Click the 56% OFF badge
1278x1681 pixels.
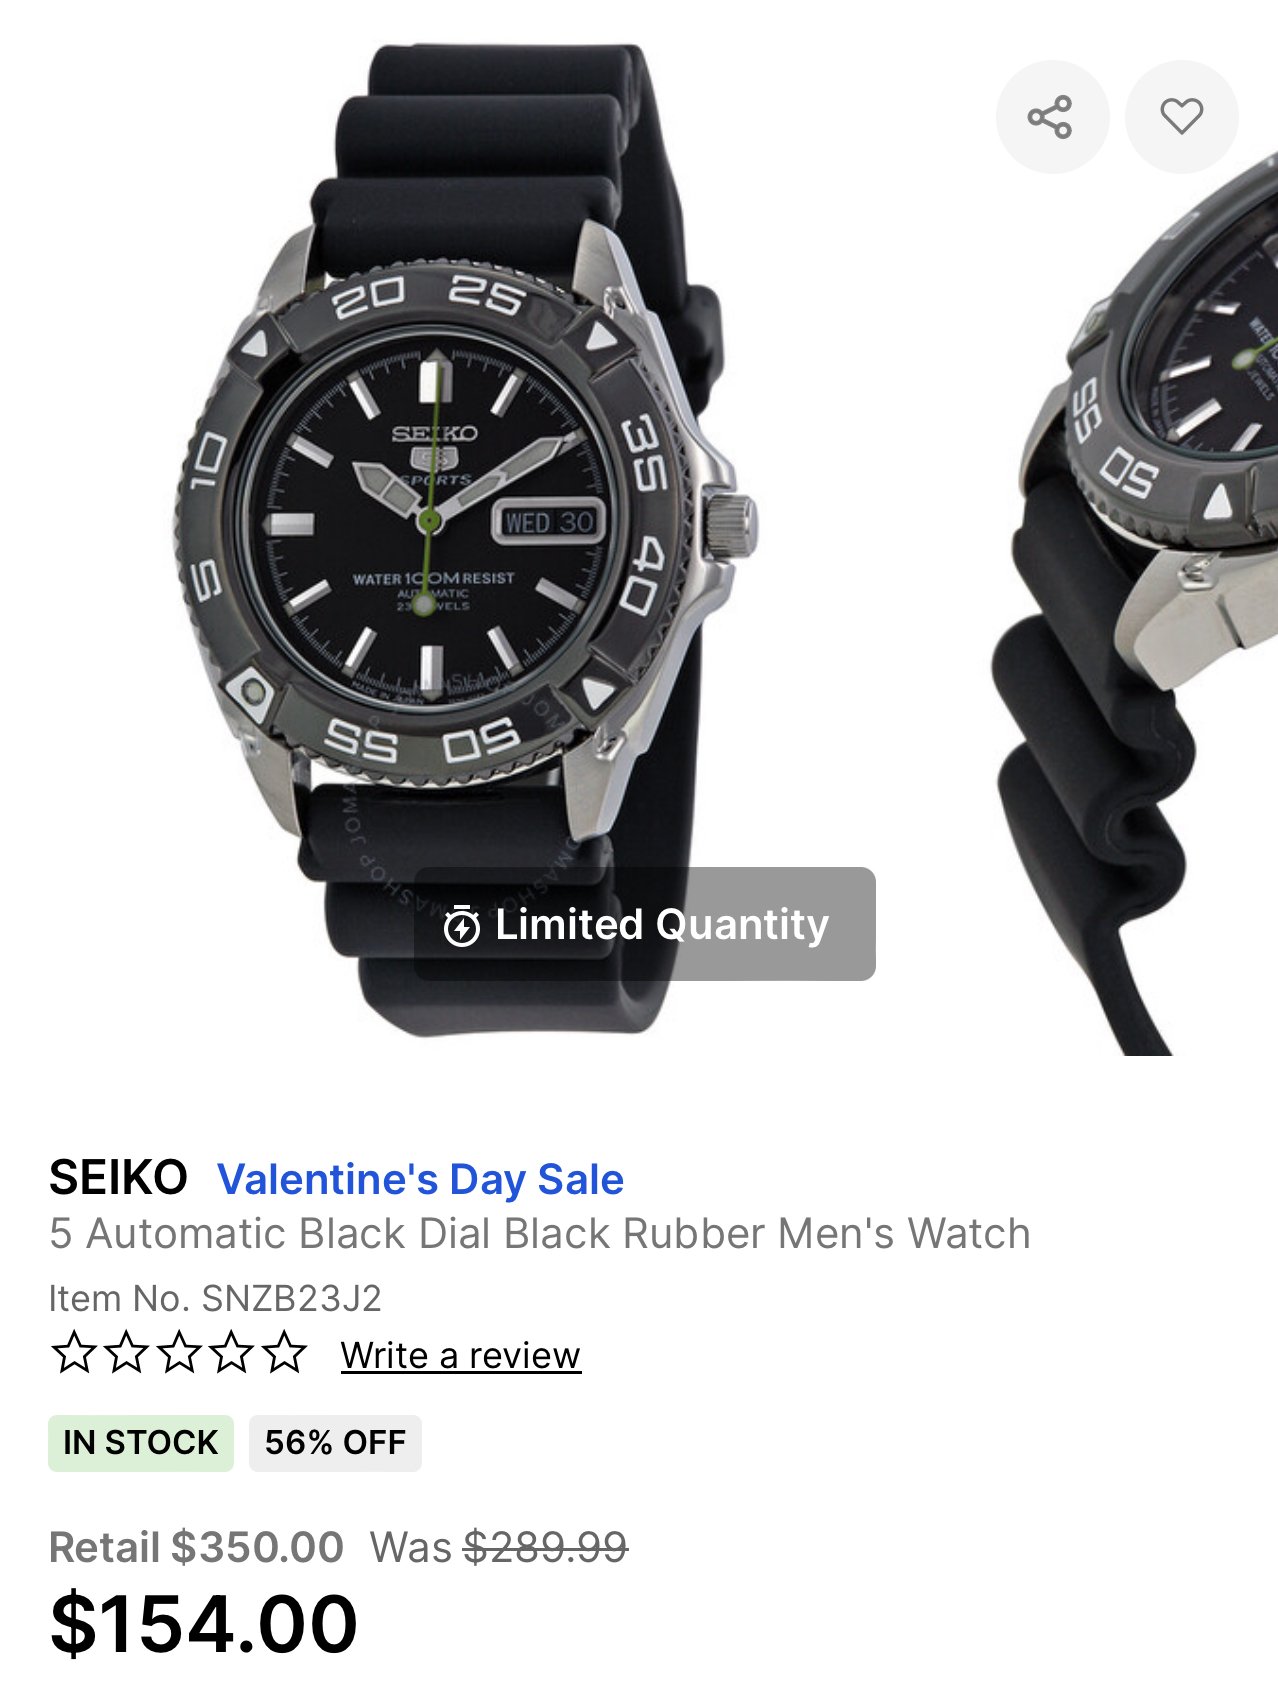pos(335,1443)
